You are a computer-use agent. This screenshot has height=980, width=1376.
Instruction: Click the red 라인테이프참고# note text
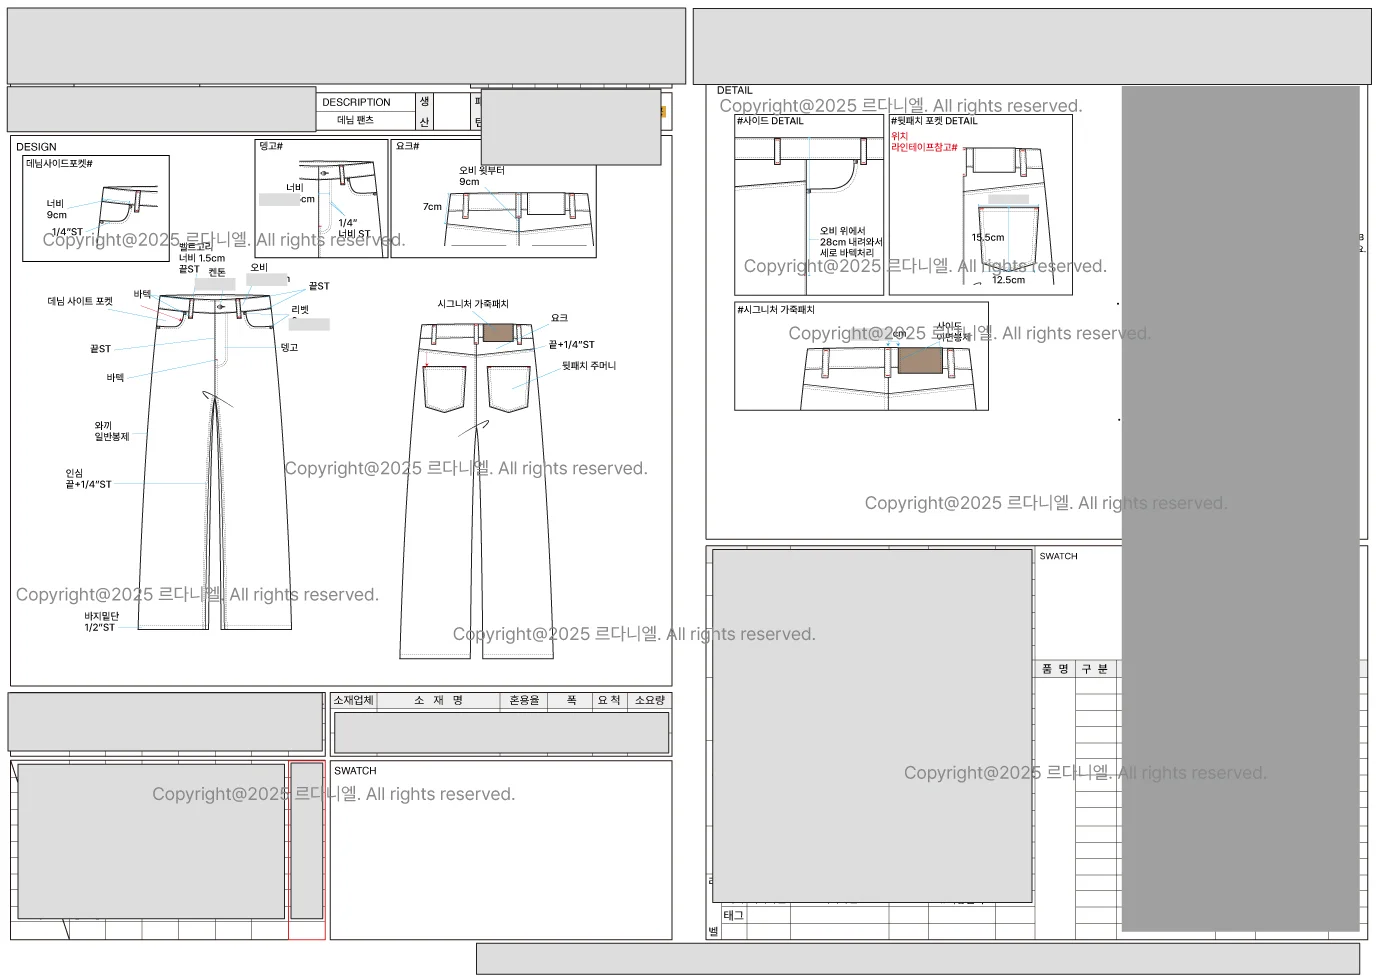coord(924,147)
